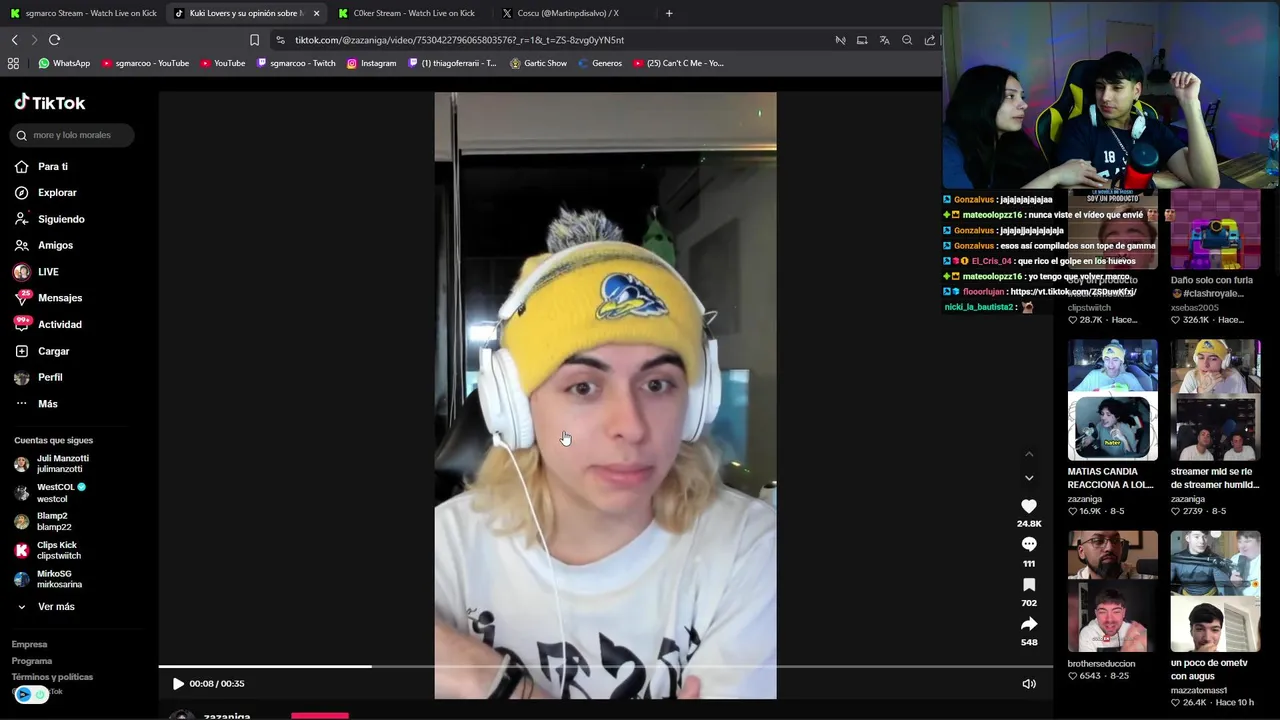Open the video comments
The width and height of the screenshot is (1280, 720).
[x=1029, y=545]
